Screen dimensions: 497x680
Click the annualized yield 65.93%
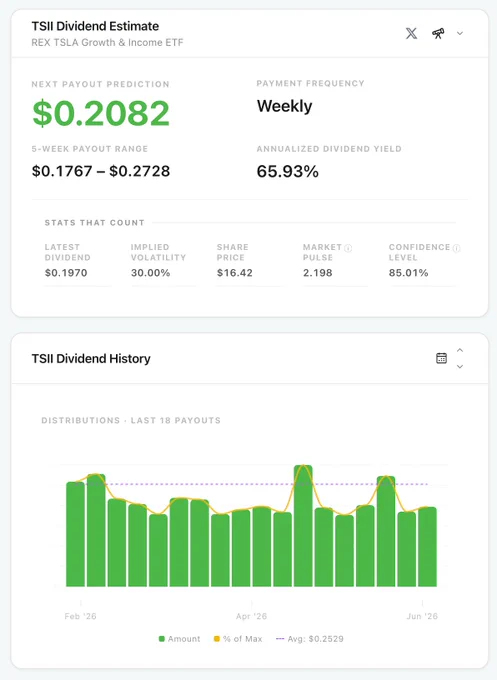click(288, 171)
